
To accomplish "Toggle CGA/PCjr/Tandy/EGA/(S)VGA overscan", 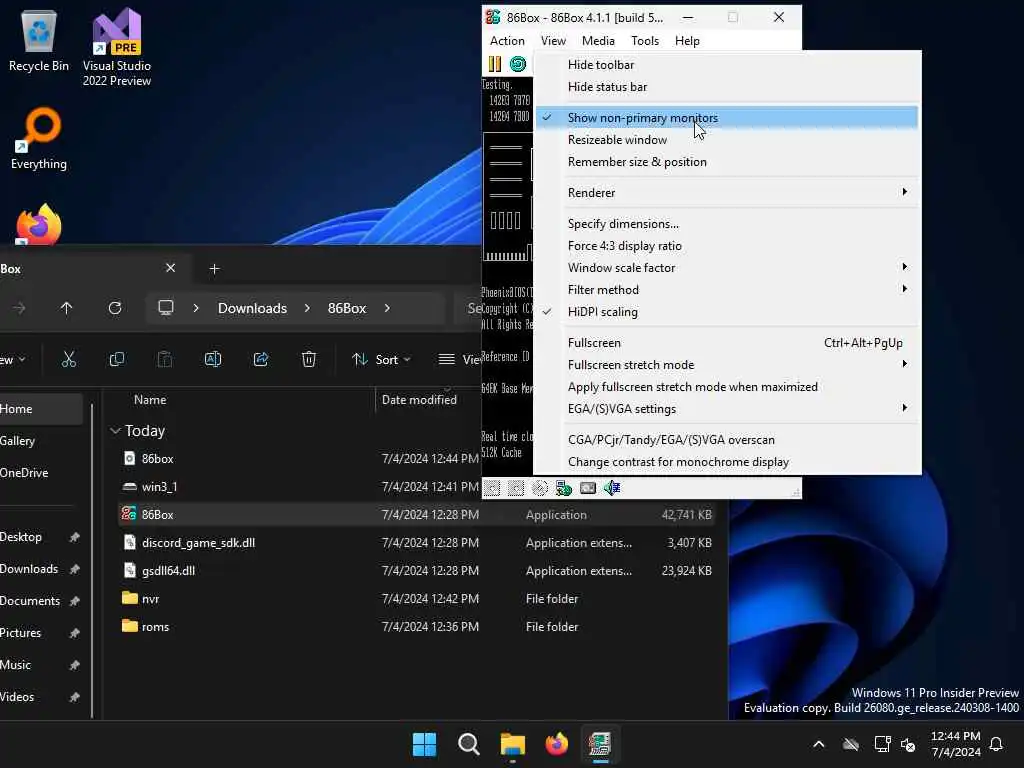I will (x=727, y=440).
